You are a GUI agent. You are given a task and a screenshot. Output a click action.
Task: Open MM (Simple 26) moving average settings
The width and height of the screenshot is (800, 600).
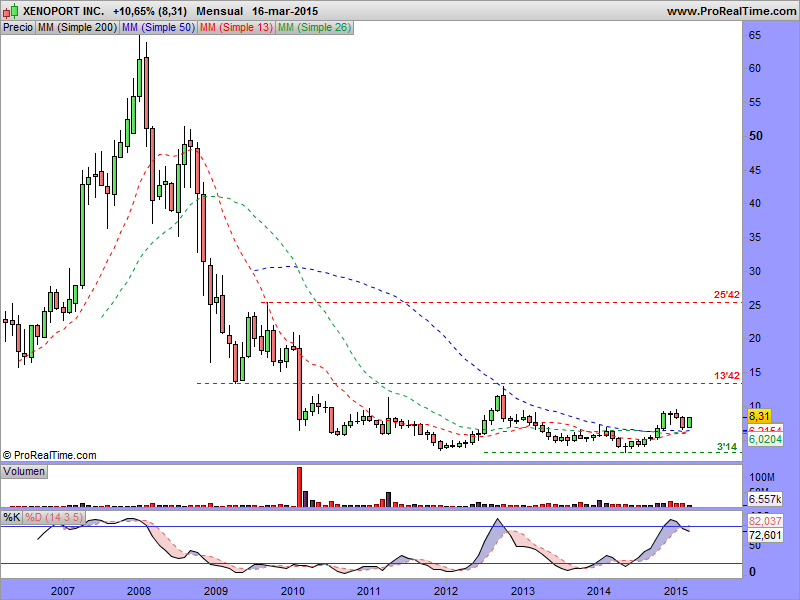click(x=314, y=28)
